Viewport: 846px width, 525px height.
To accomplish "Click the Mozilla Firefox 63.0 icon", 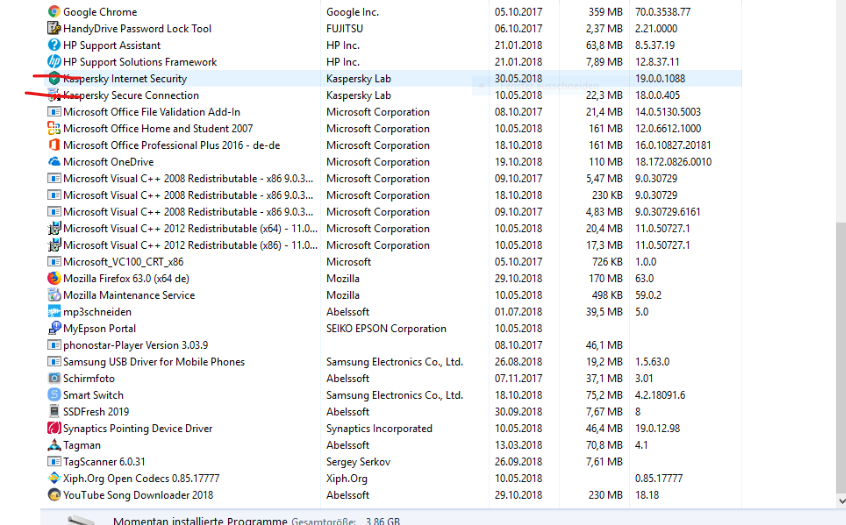I will (x=54, y=278).
